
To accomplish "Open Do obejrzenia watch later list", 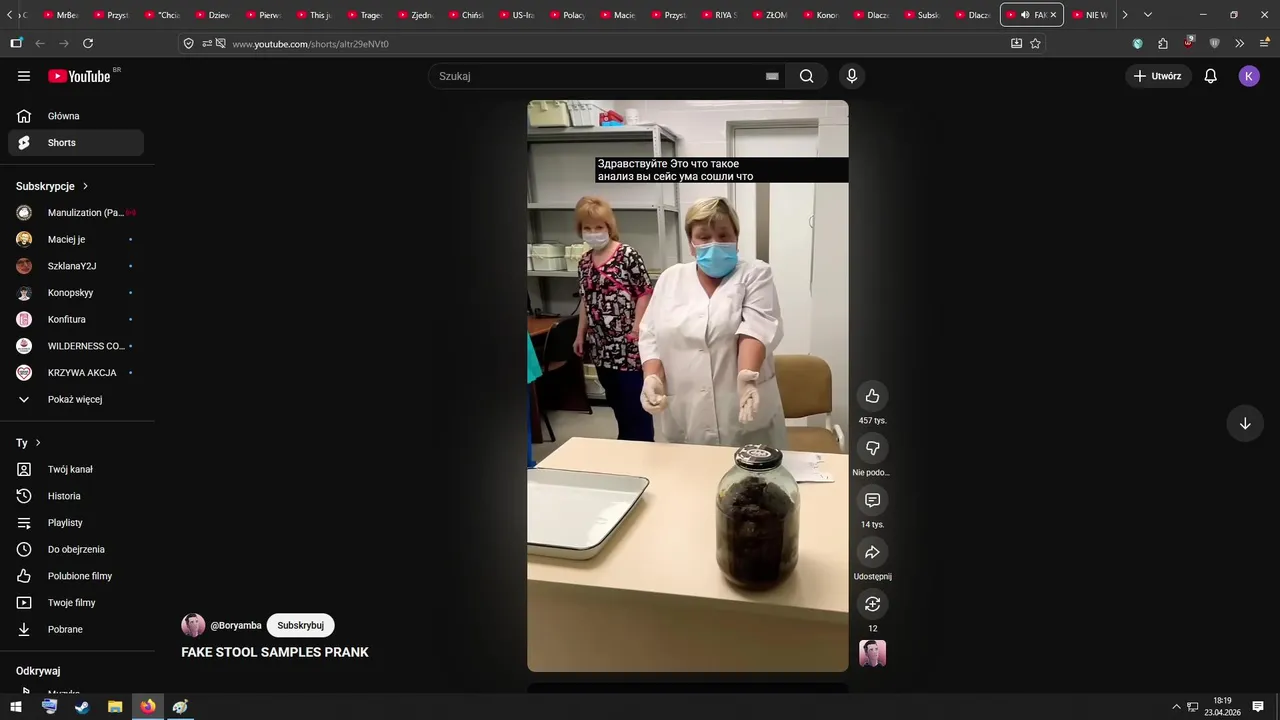I will (x=76, y=549).
